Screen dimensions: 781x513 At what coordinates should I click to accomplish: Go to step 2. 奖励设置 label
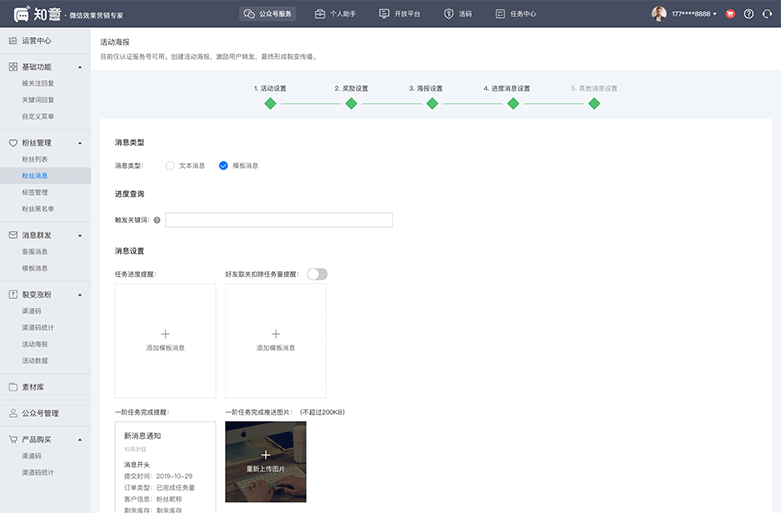coord(351,88)
